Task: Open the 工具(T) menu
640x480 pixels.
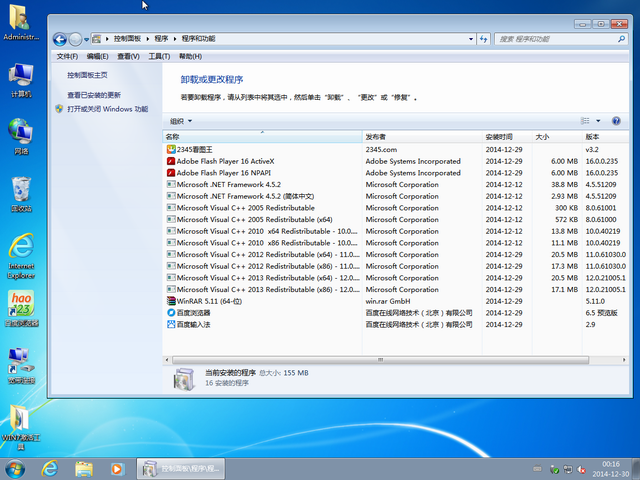Action: pyautogui.click(x=159, y=56)
